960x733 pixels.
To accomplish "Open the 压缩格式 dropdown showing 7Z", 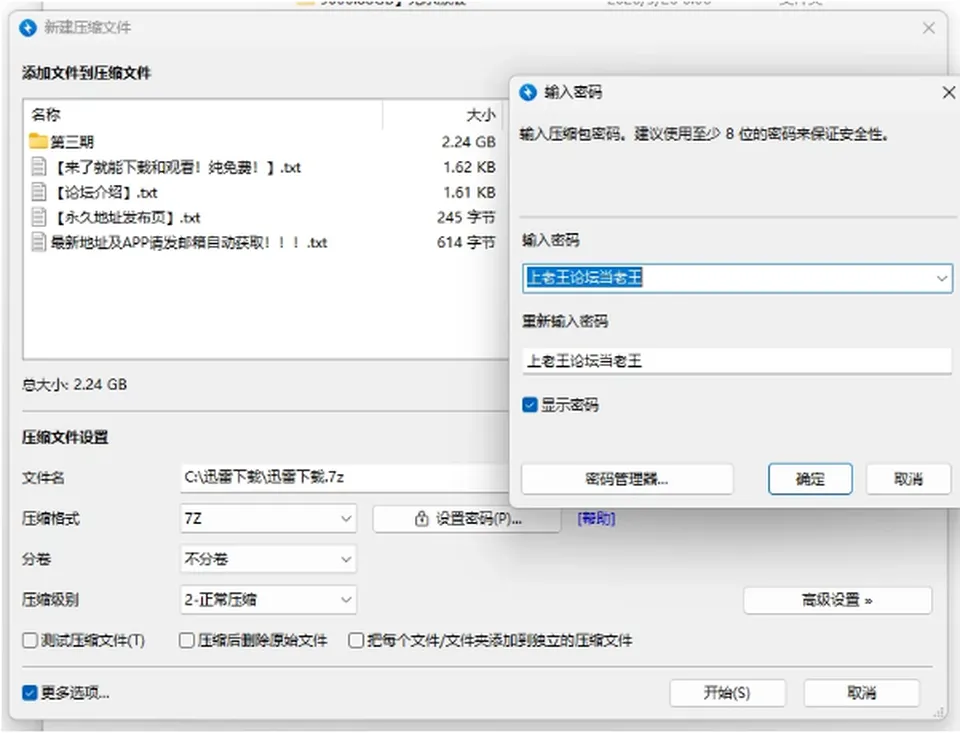I will coord(268,519).
